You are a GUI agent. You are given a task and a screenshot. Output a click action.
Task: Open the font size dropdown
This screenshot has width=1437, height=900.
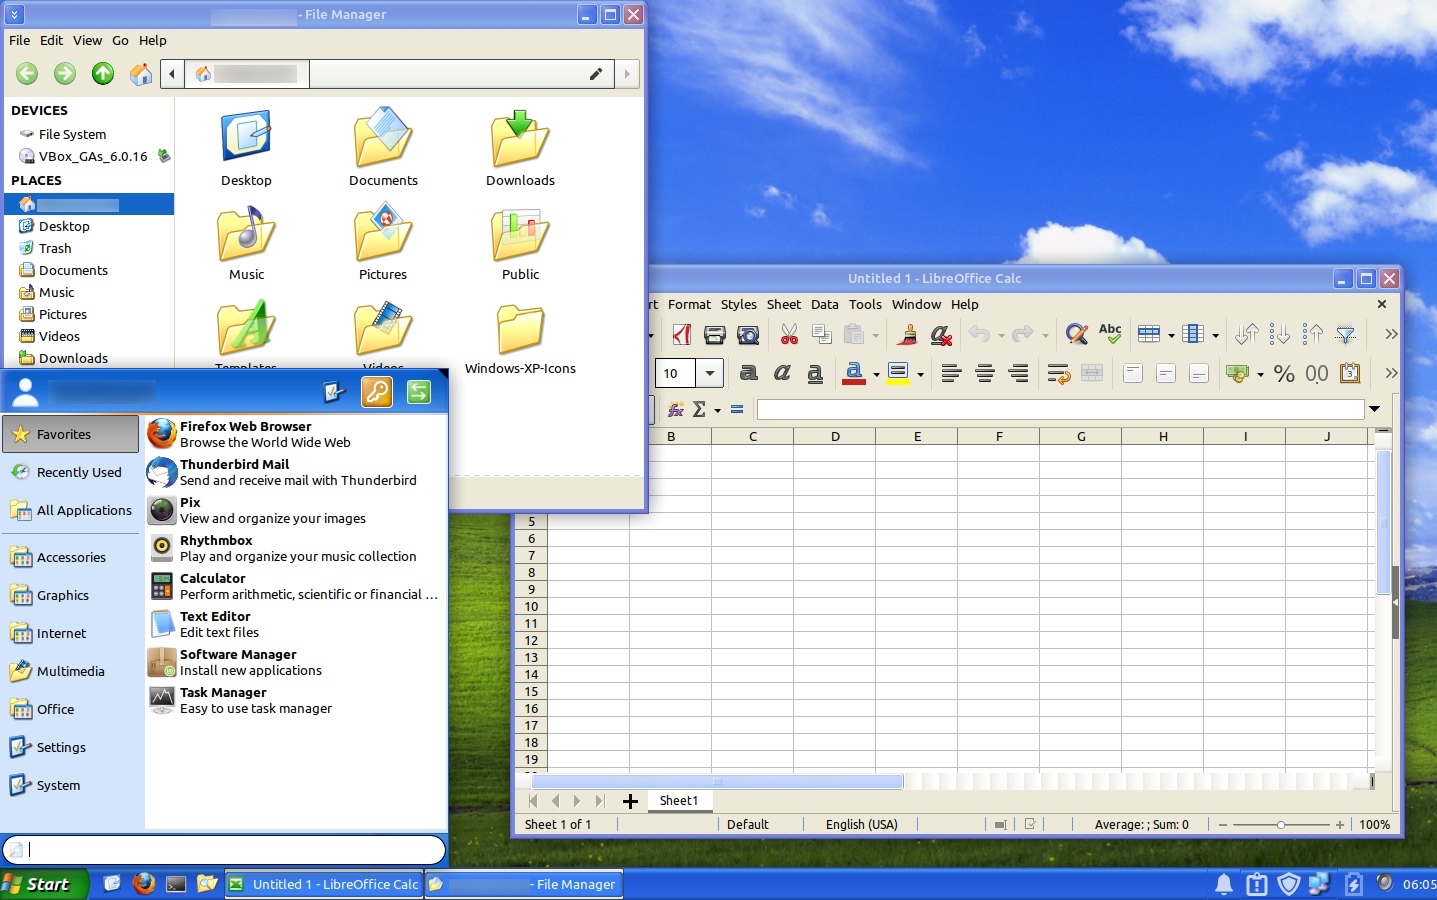point(710,374)
